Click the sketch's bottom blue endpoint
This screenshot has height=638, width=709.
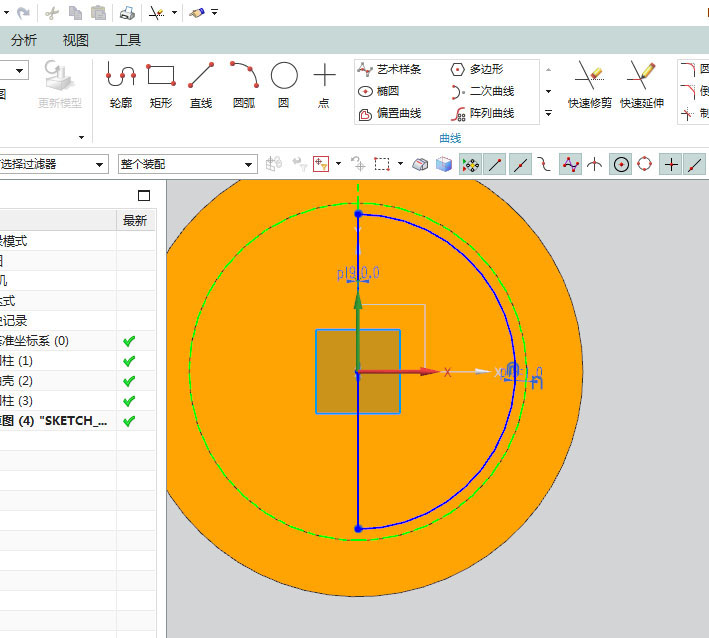click(x=358, y=528)
